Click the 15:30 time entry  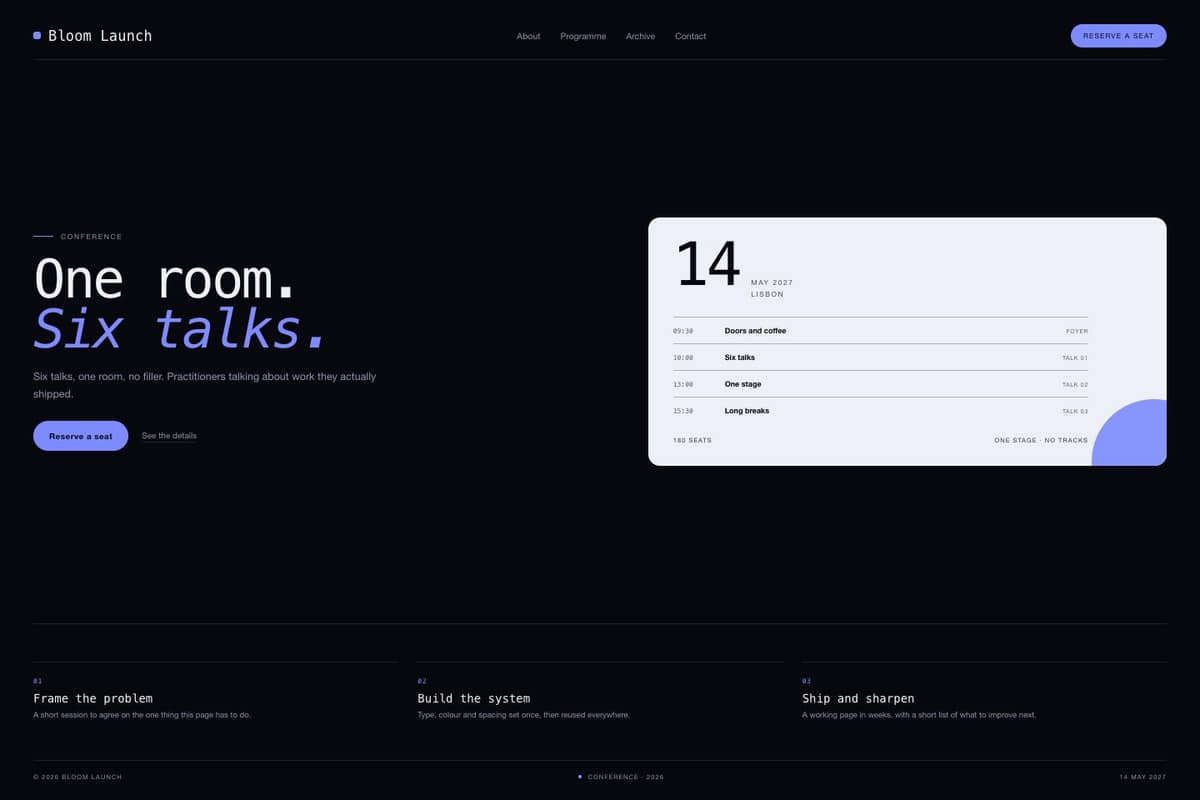click(x=683, y=411)
